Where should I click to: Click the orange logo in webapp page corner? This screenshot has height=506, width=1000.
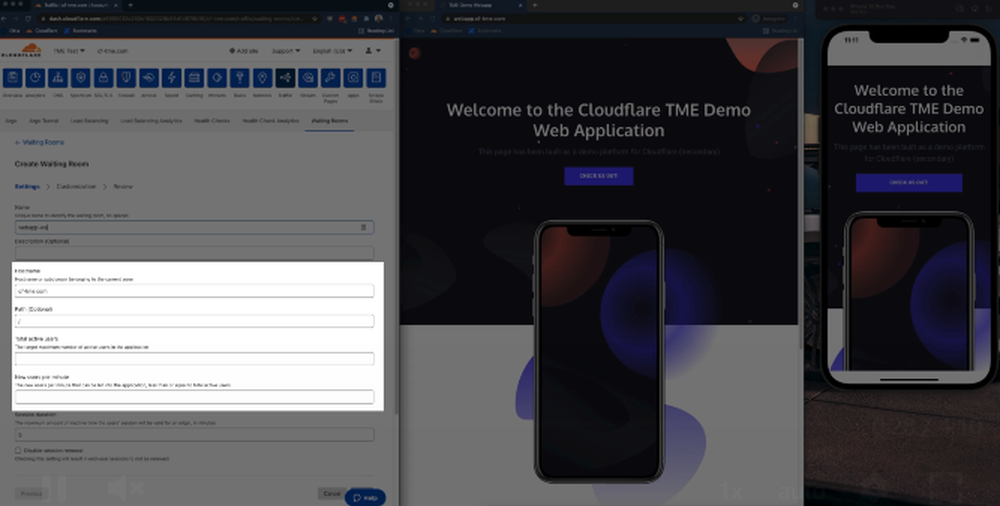click(415, 53)
